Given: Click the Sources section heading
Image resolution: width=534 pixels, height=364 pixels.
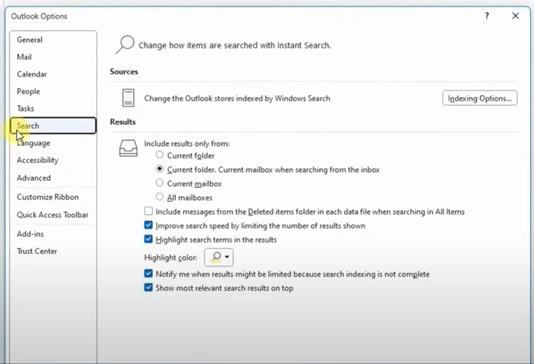Looking at the screenshot, I should click(x=124, y=72).
